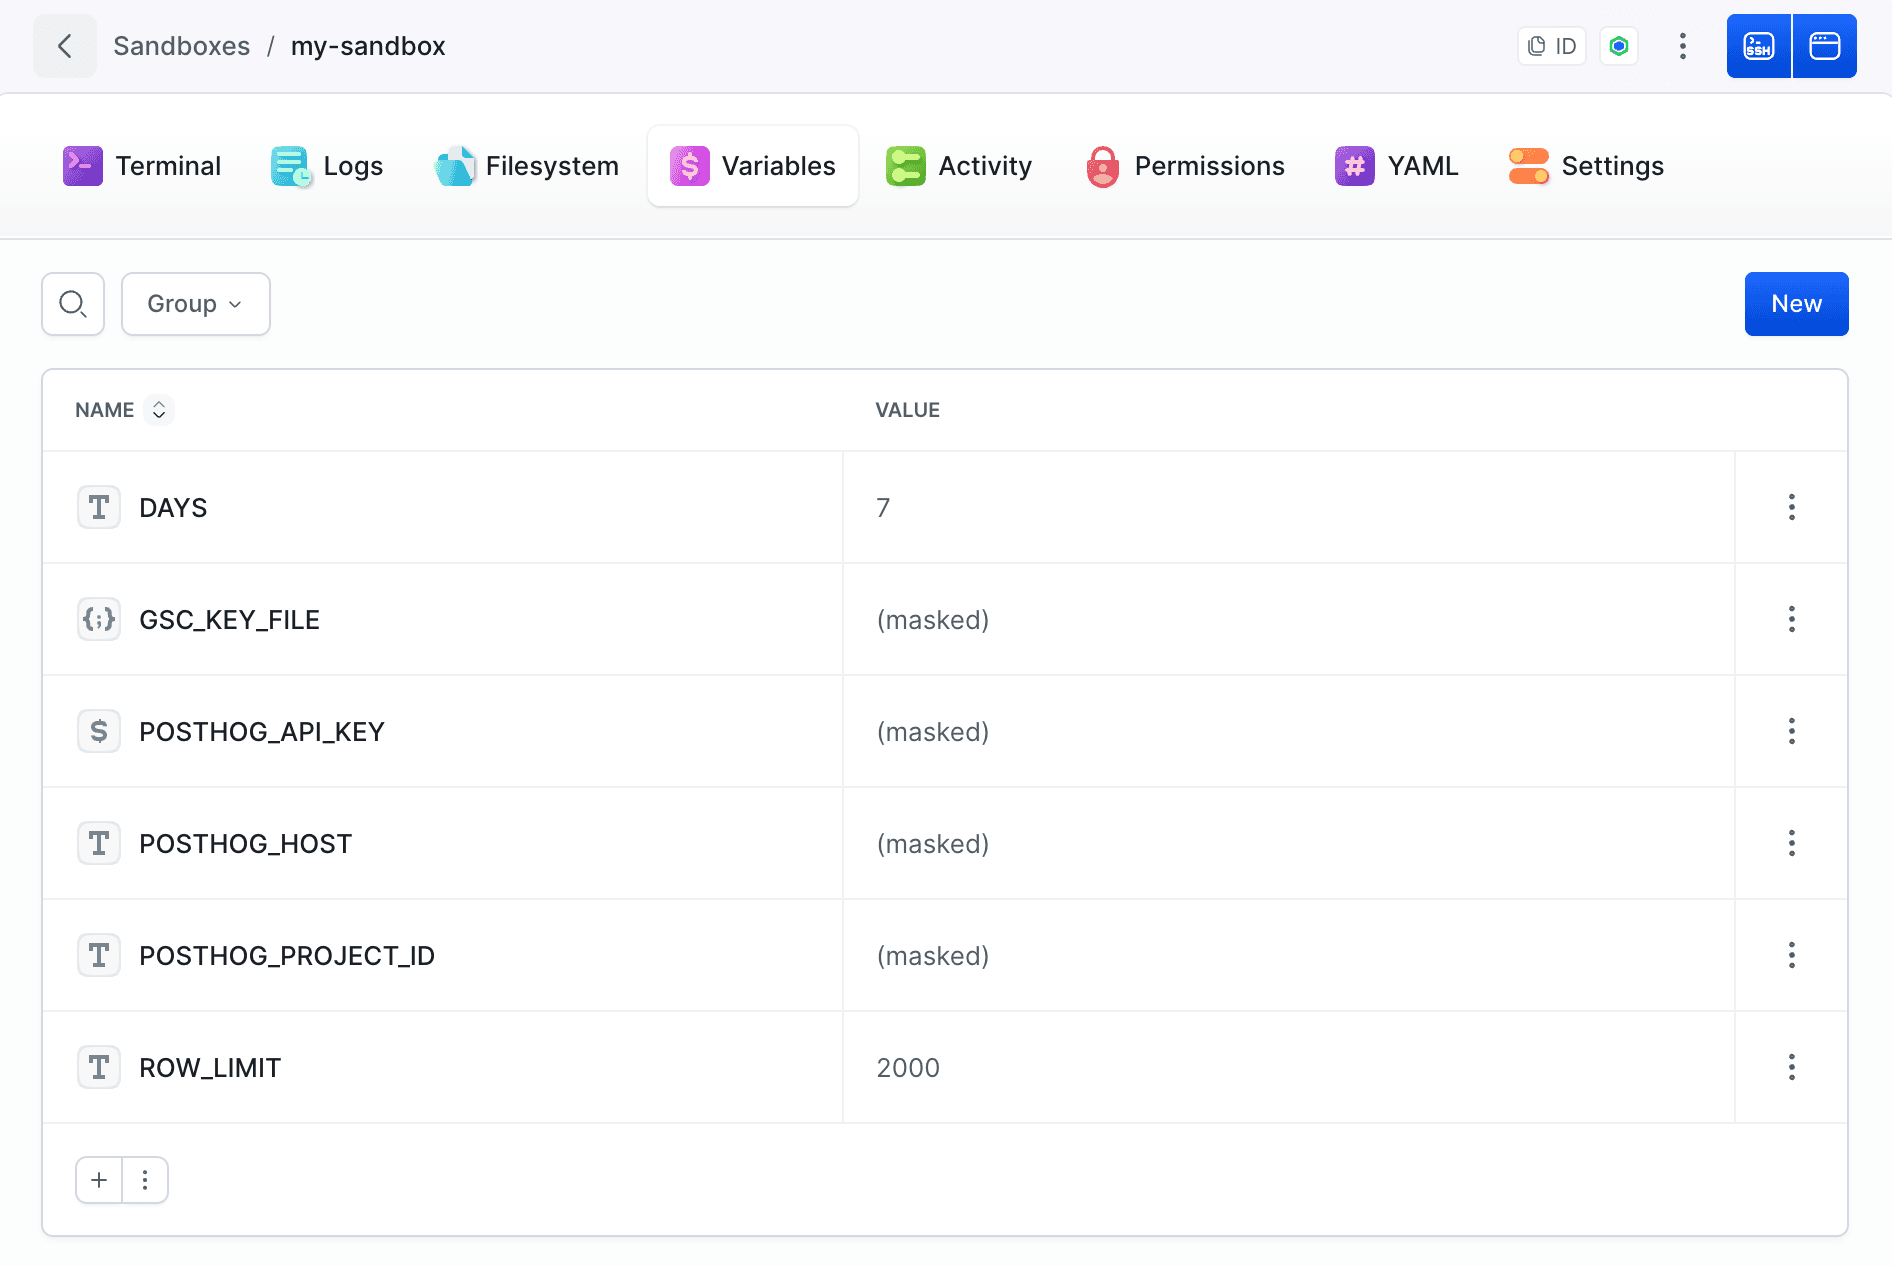Copy the sandbox ID

point(1551,46)
